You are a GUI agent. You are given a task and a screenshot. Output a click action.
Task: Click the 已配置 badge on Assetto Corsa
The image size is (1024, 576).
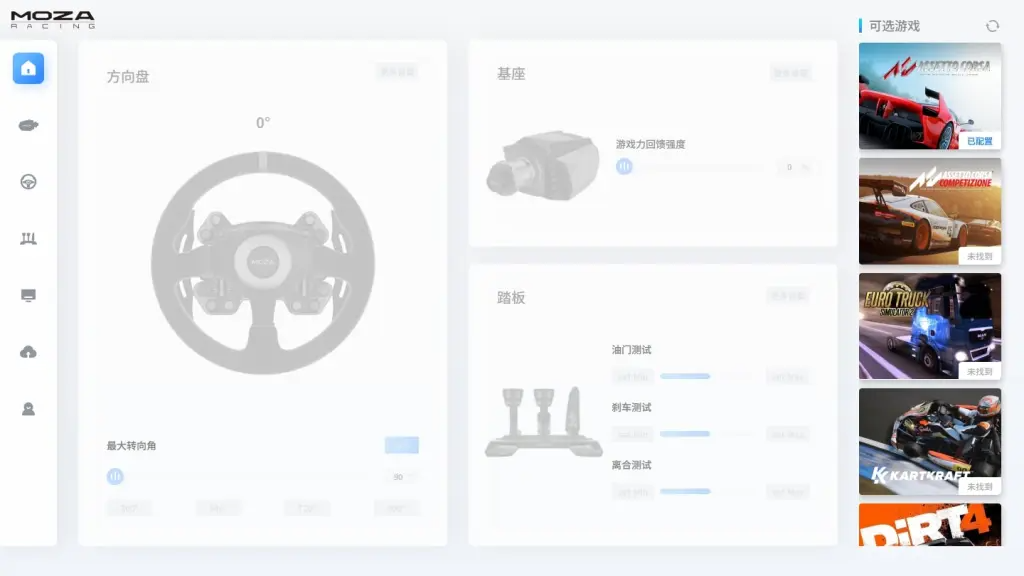click(979, 141)
